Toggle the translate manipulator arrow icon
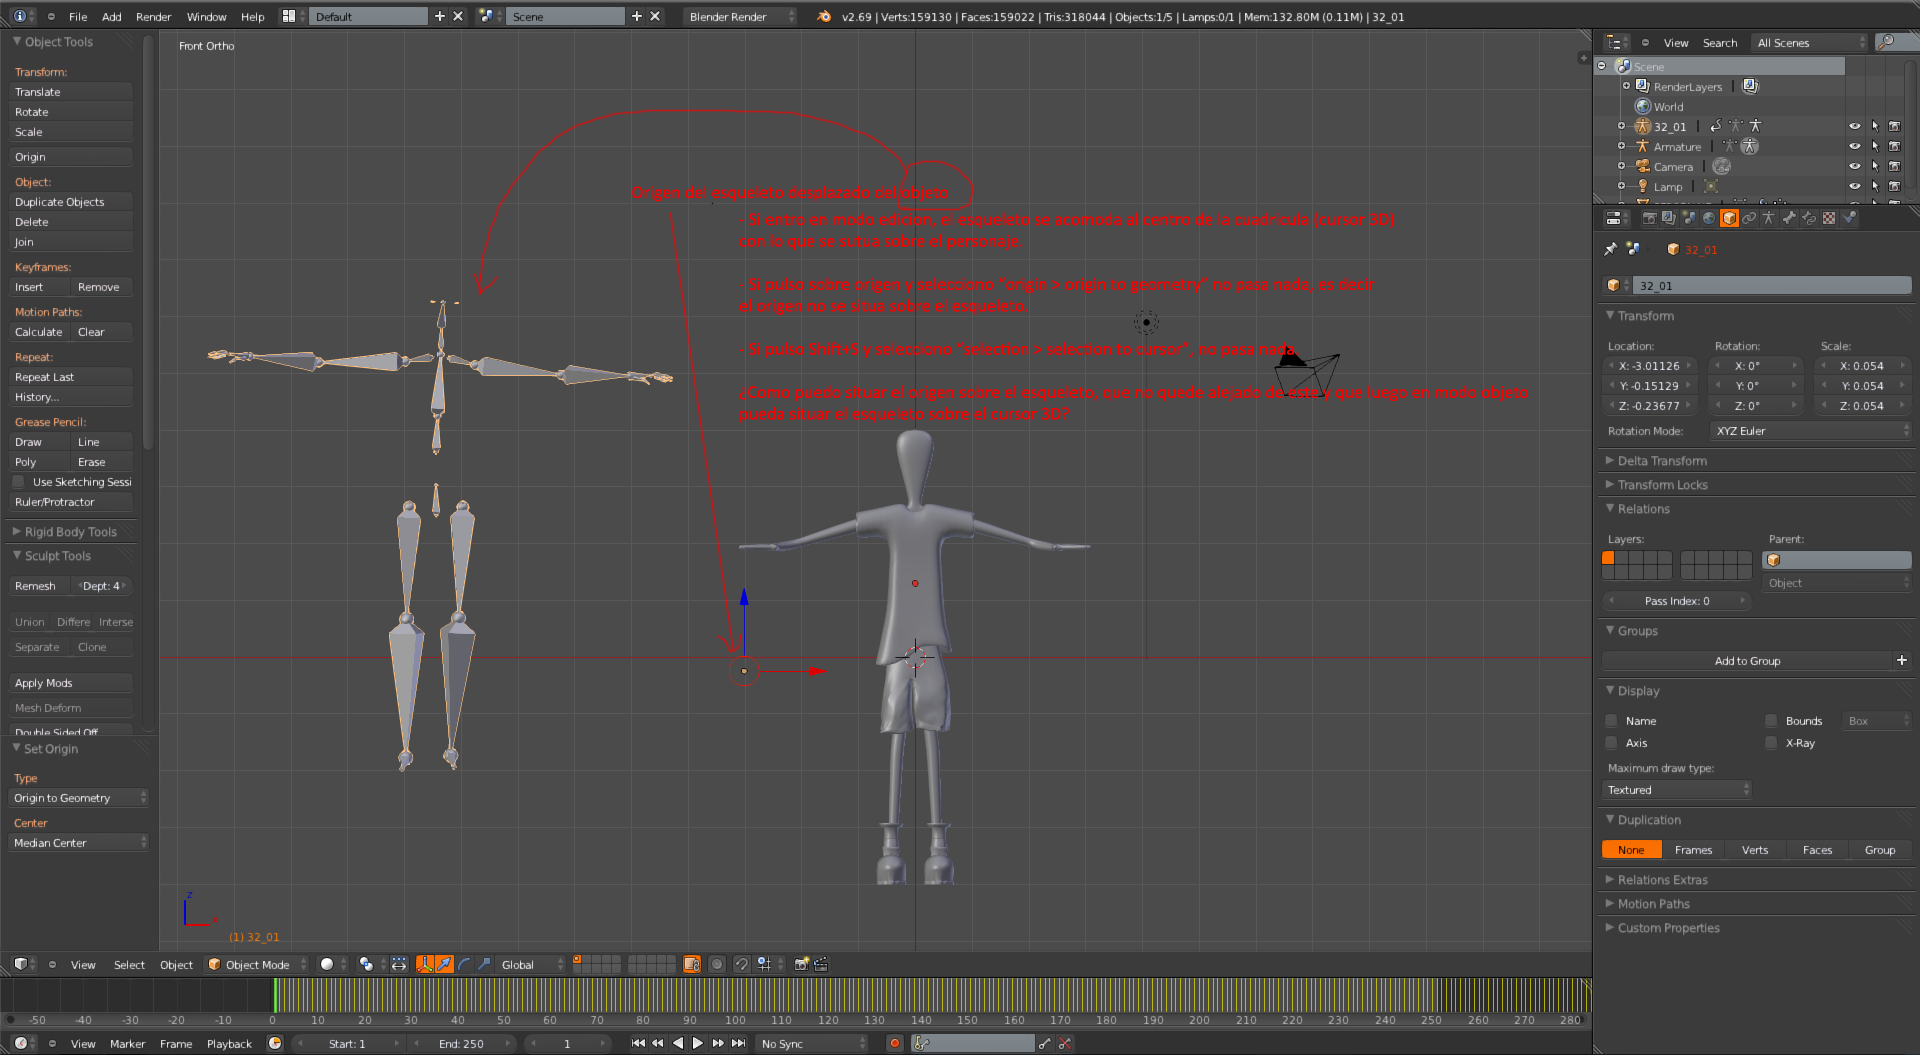Viewport: 1920px width, 1055px height. point(444,964)
